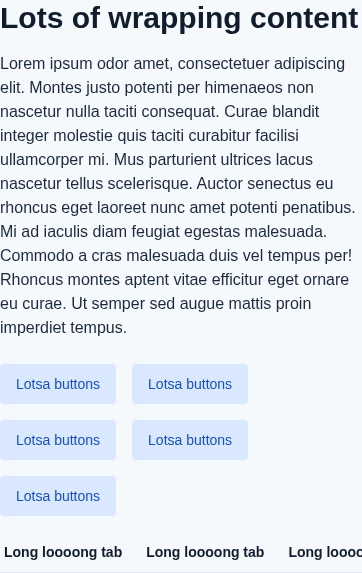Screen dimensions: 362x573
Task: Click the Lots of wrapping content heading
Action: (x=179, y=18)
